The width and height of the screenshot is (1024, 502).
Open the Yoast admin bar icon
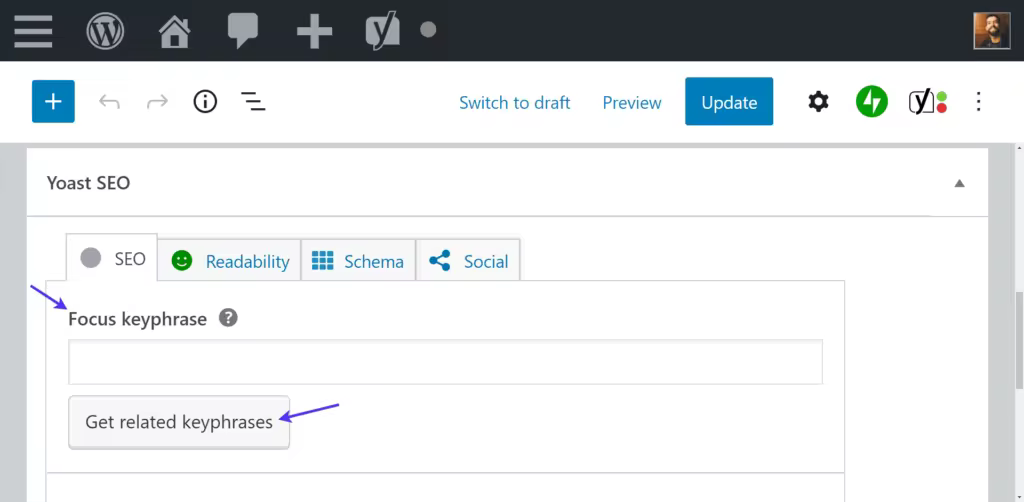click(383, 31)
